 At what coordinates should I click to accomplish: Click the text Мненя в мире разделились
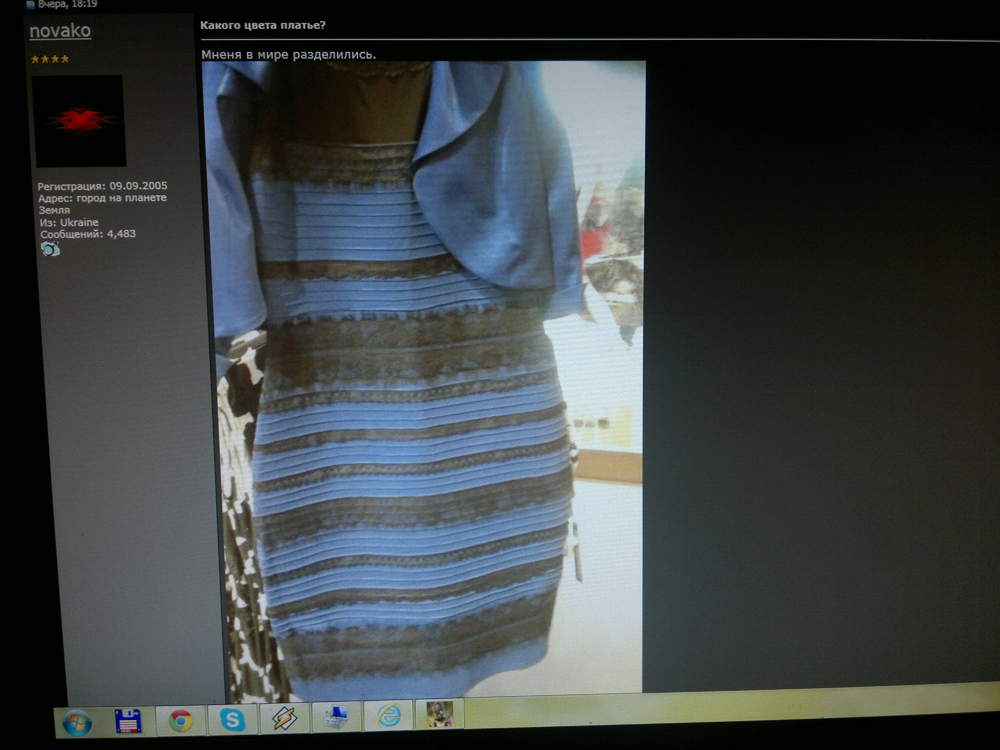tap(289, 55)
